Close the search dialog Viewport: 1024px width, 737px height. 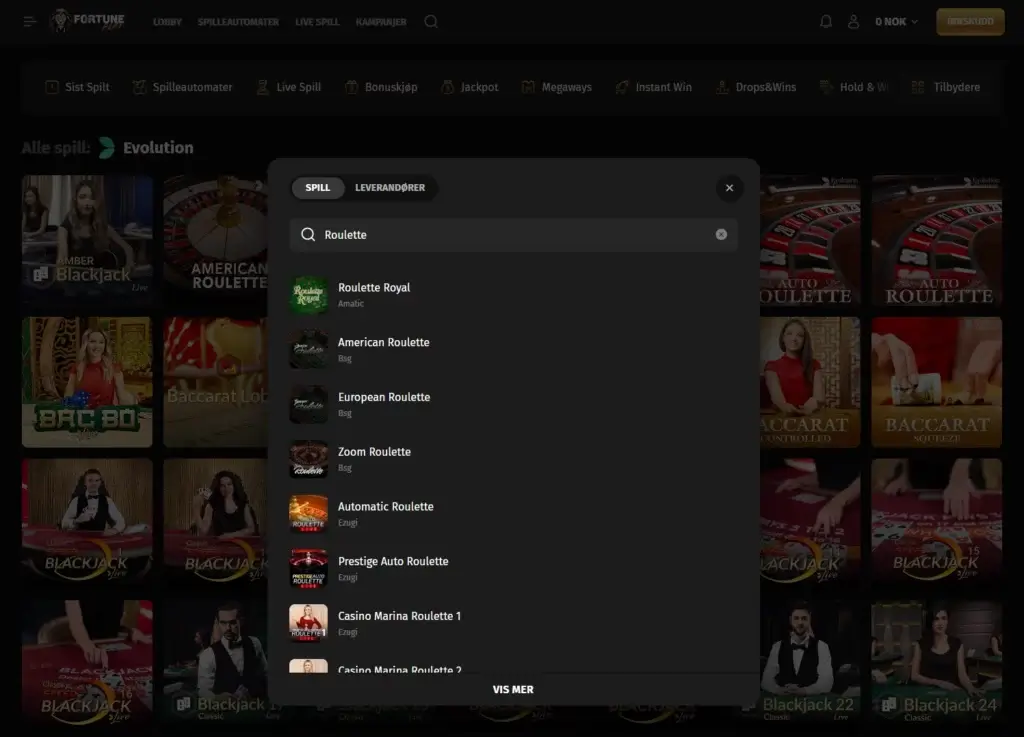point(729,188)
